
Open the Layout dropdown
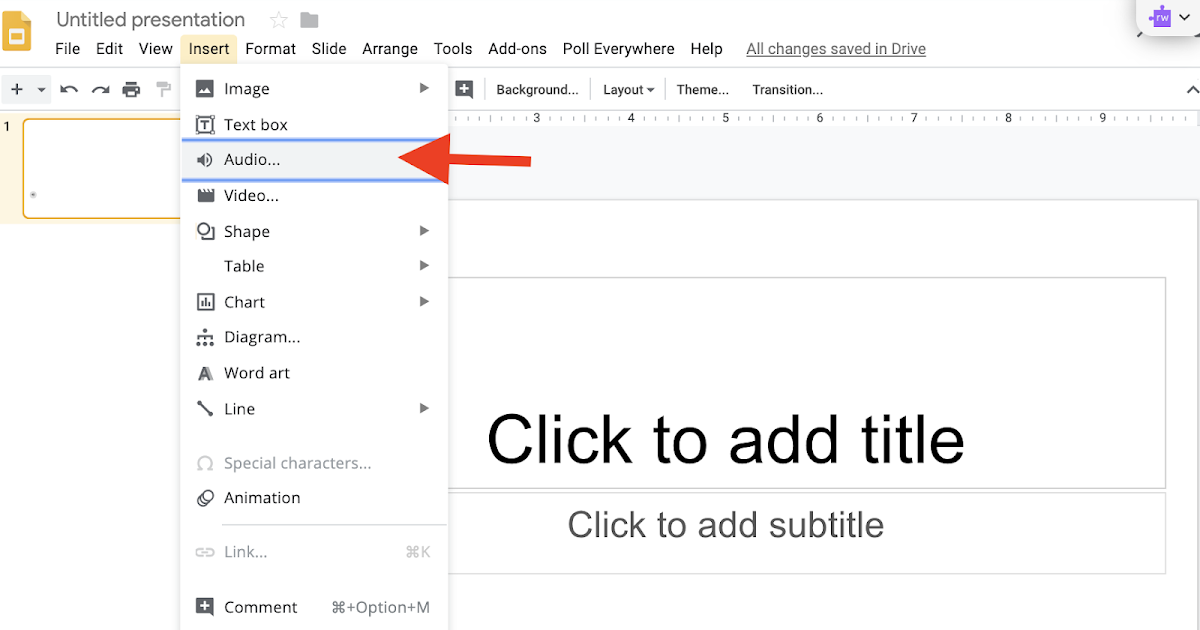[627, 89]
